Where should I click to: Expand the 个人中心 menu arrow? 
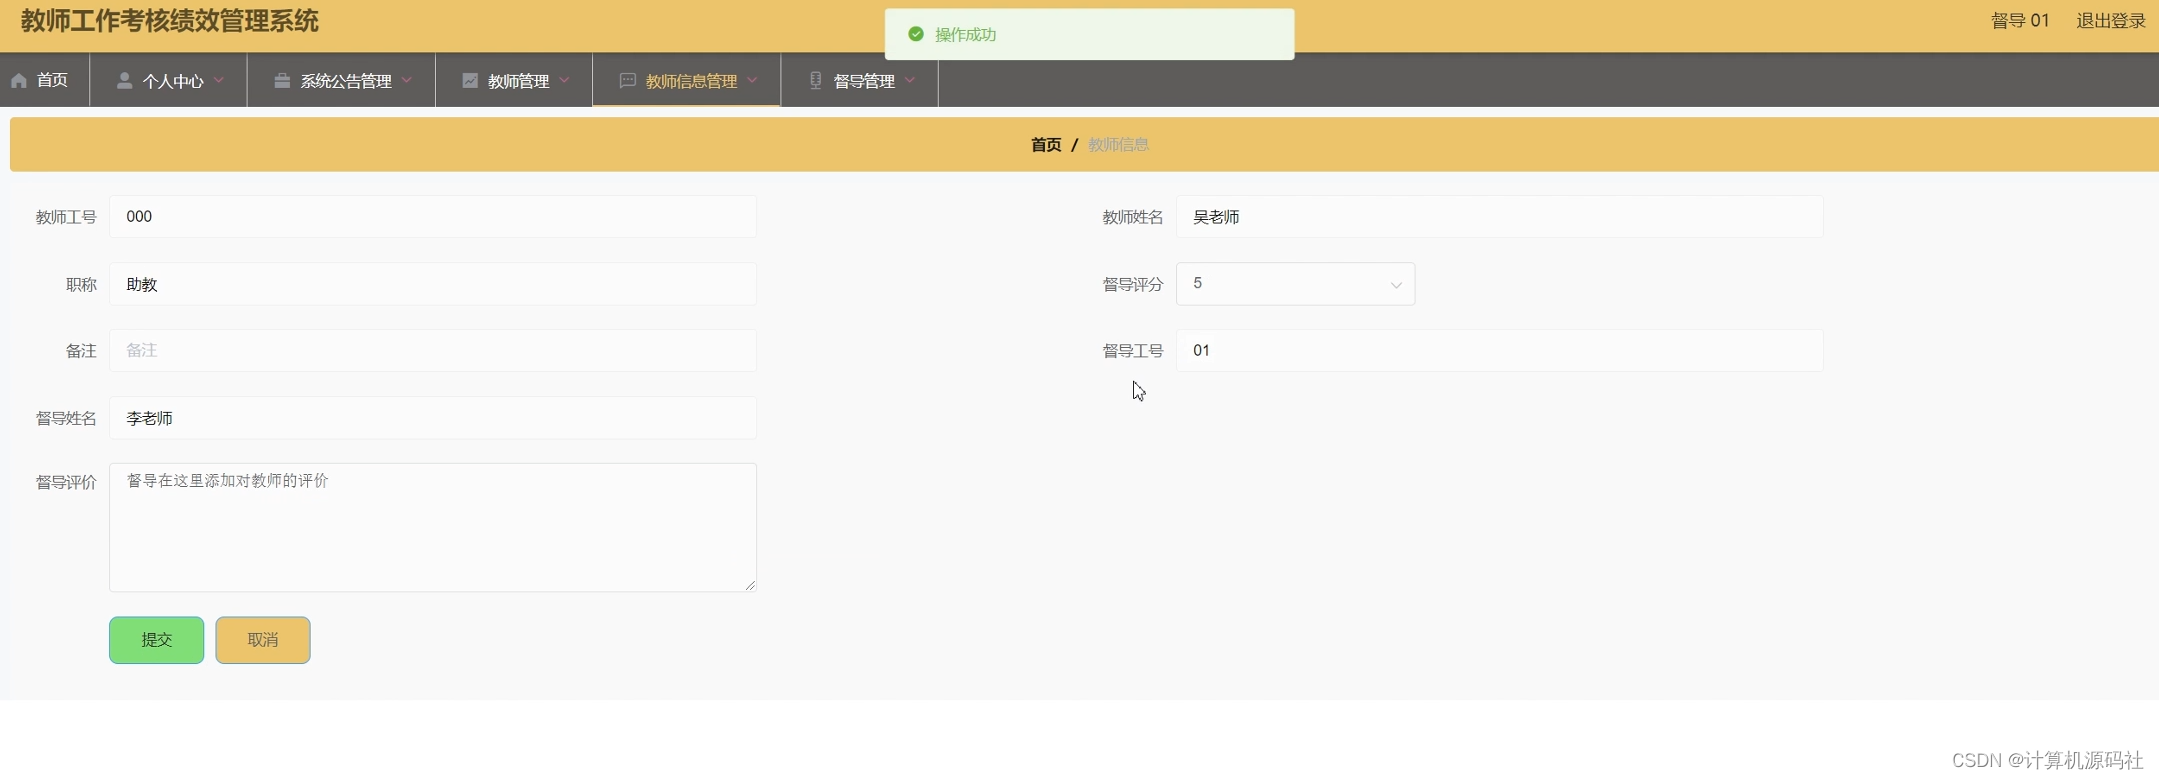tap(219, 80)
